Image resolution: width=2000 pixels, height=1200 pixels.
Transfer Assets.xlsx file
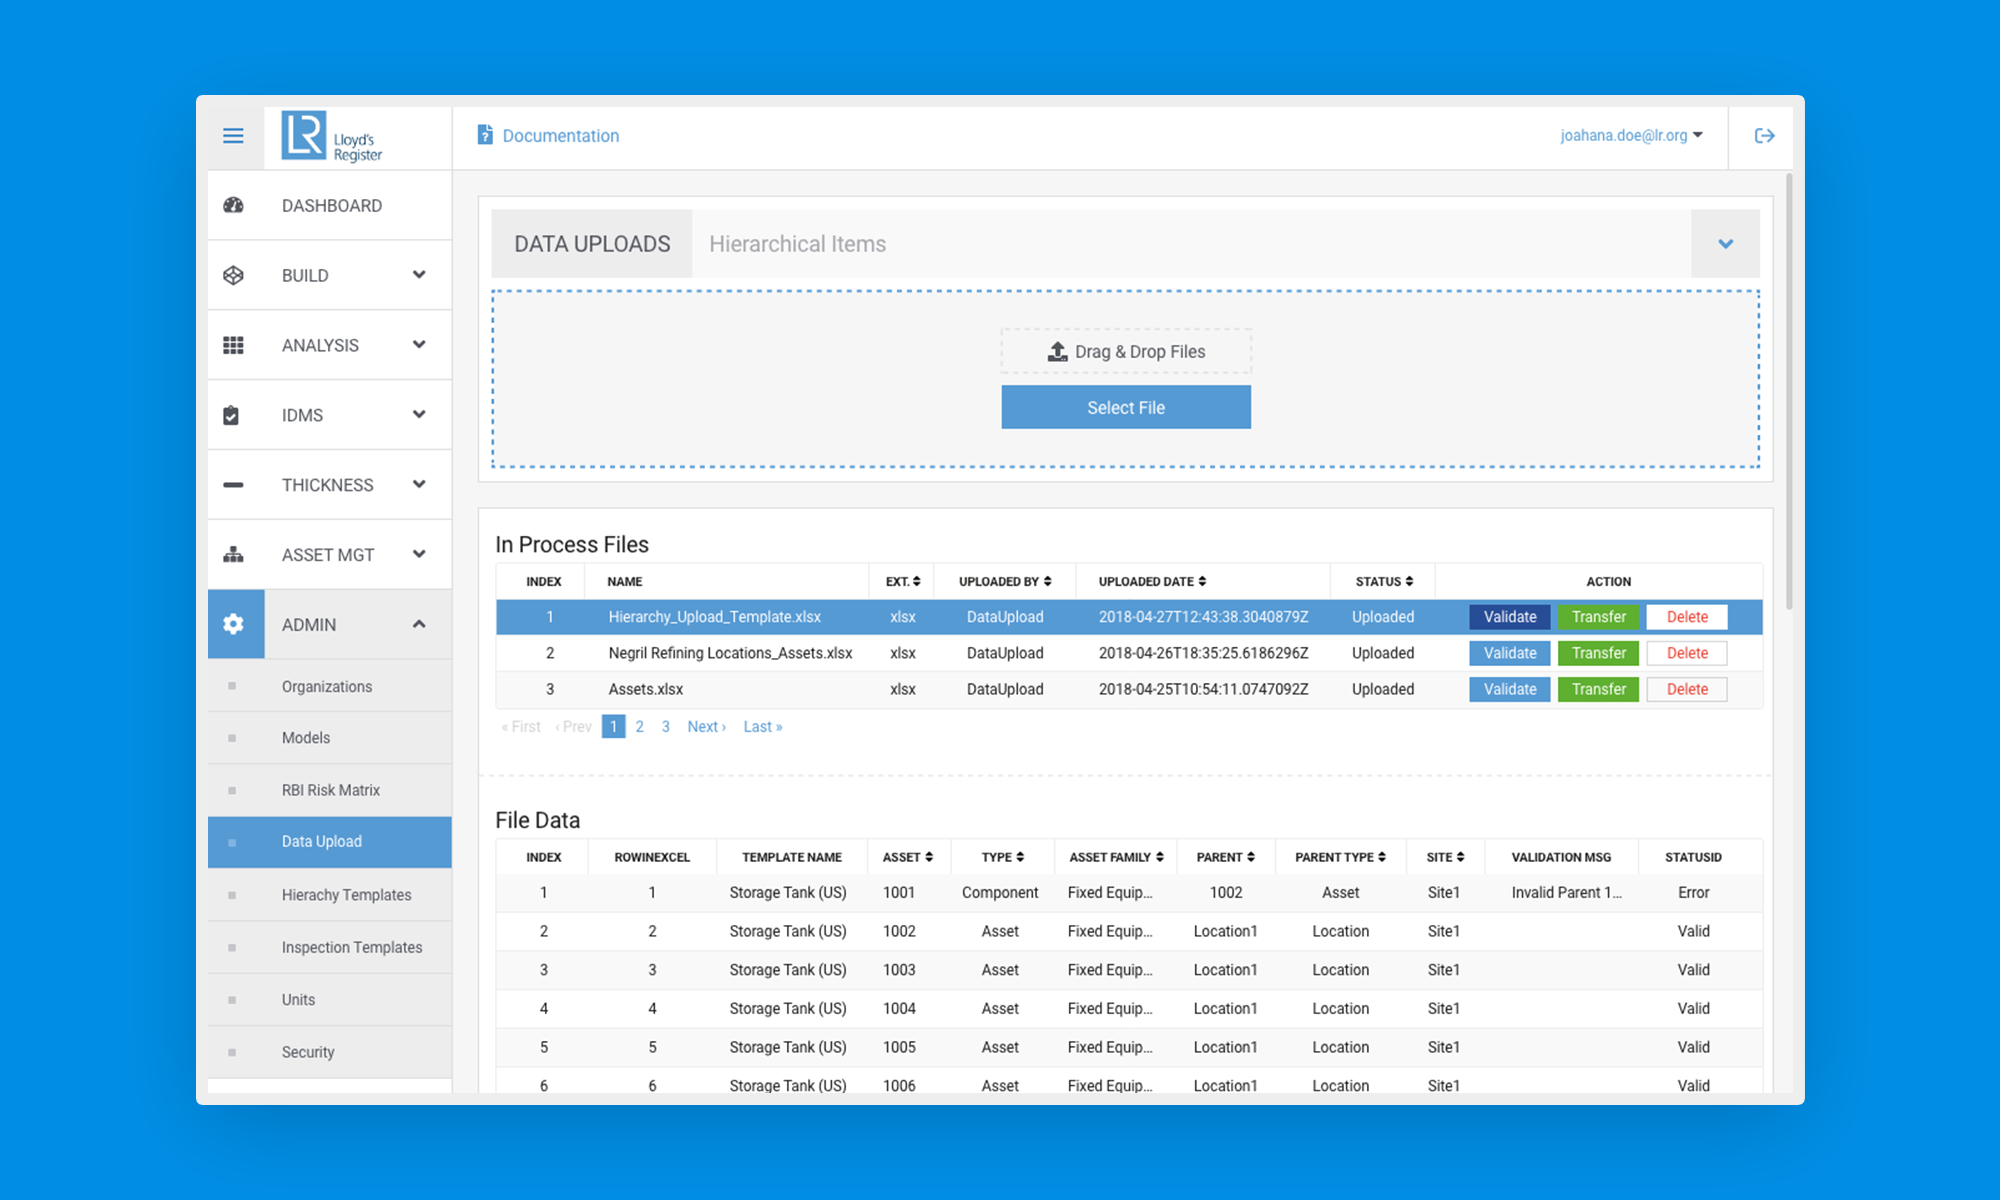[x=1598, y=689]
